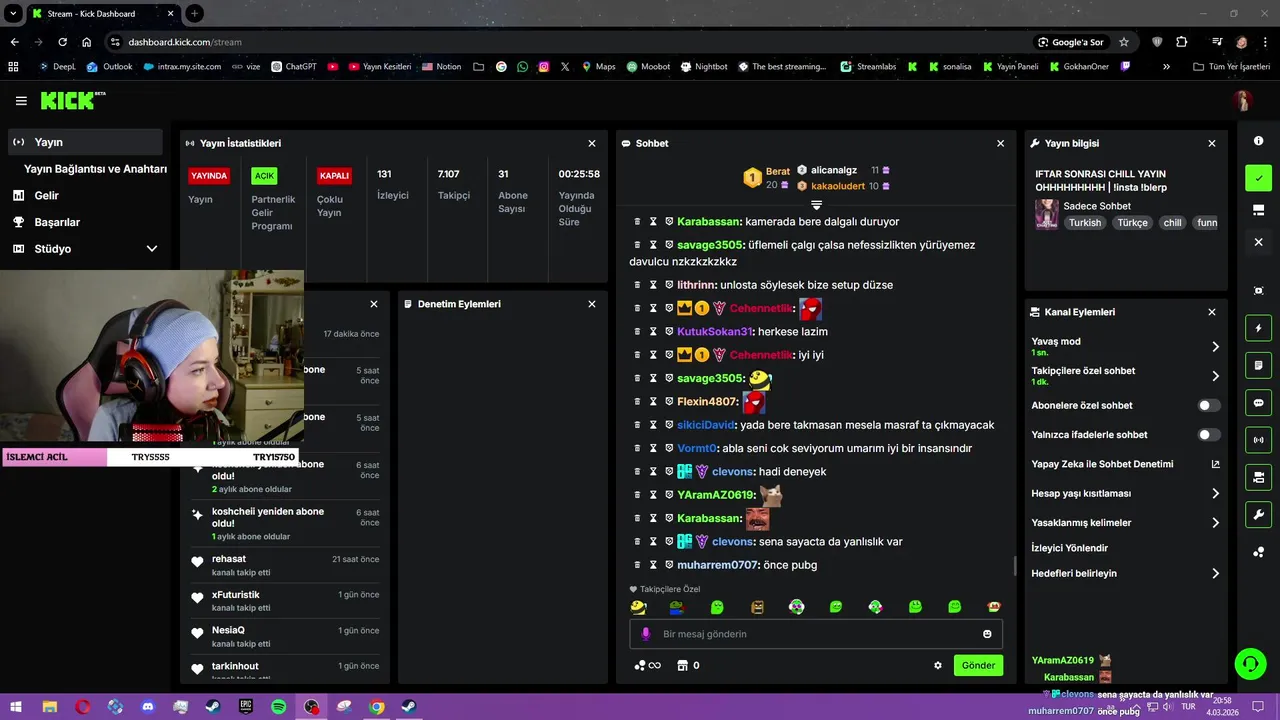
Task: Click the microphone icon in message box
Action: point(645,634)
